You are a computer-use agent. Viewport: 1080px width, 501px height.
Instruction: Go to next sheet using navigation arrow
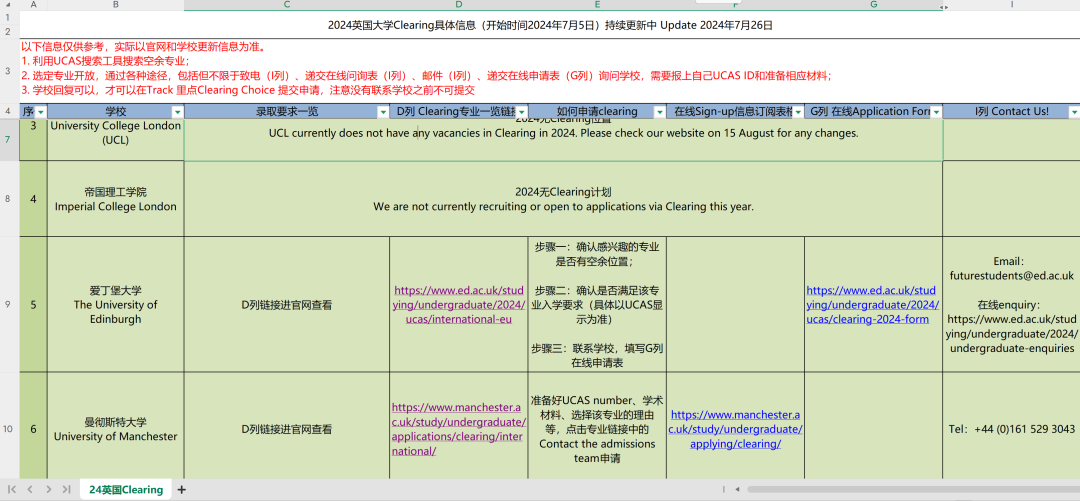48,489
